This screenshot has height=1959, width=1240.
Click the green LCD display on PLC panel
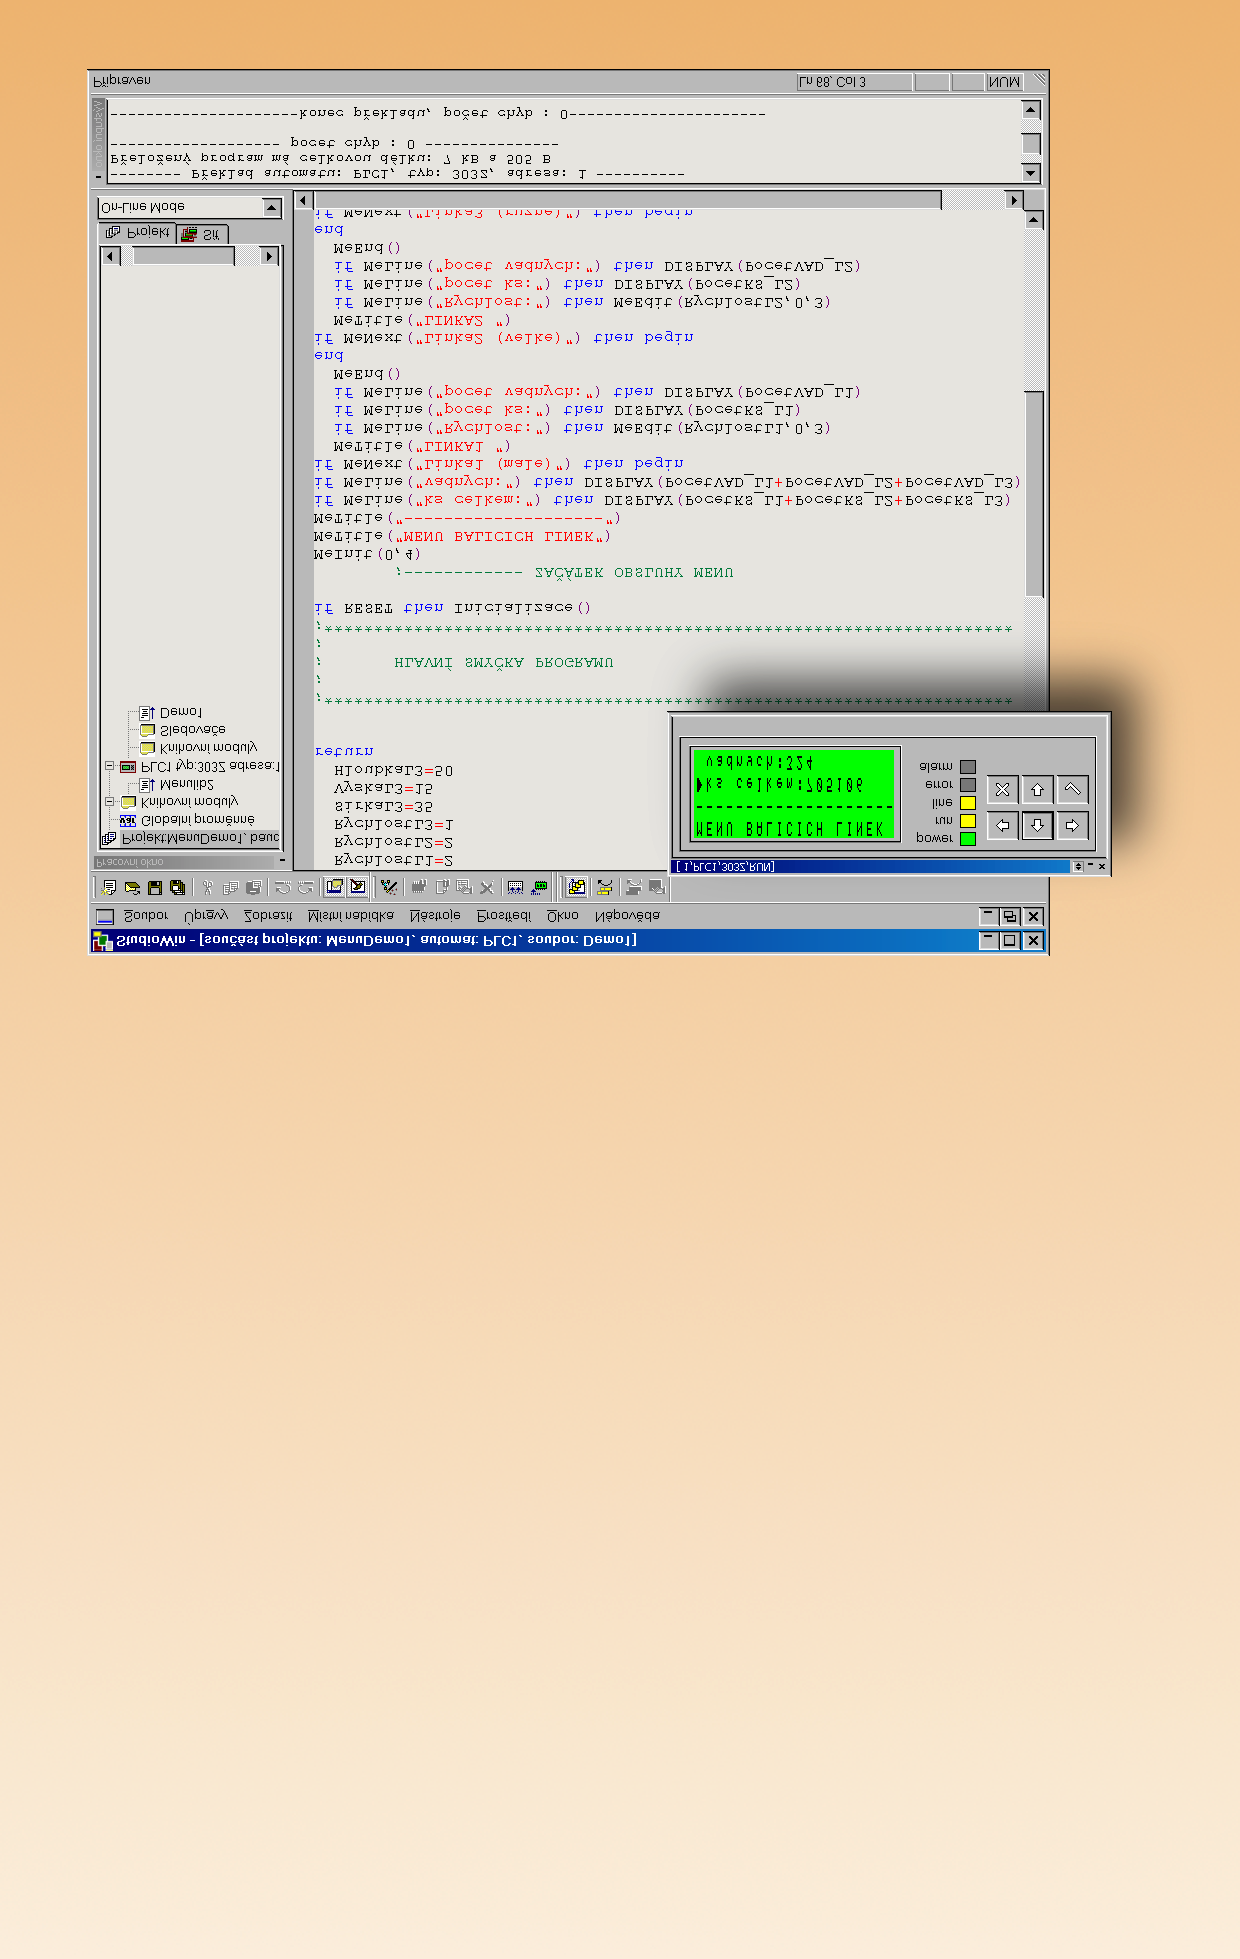pyautogui.click(x=794, y=794)
